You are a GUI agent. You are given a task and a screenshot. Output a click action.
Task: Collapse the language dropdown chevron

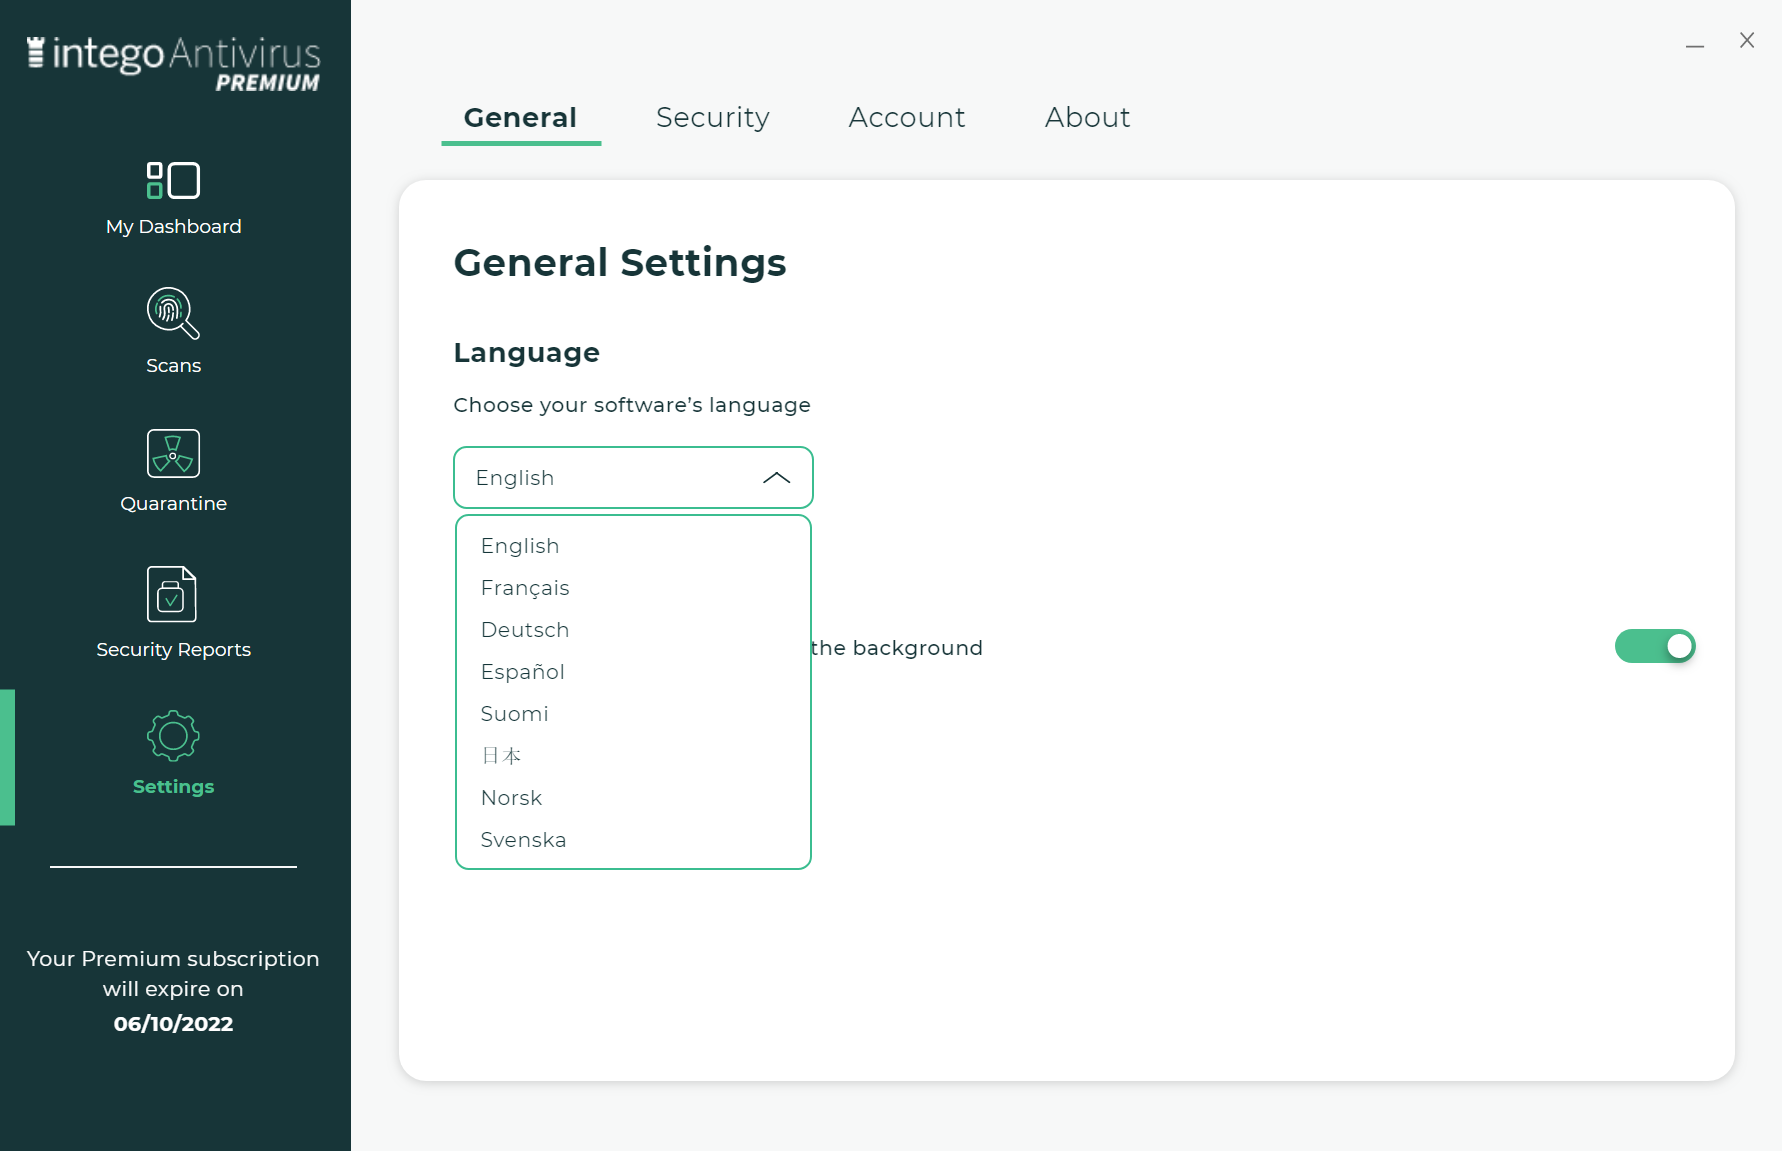click(x=777, y=478)
